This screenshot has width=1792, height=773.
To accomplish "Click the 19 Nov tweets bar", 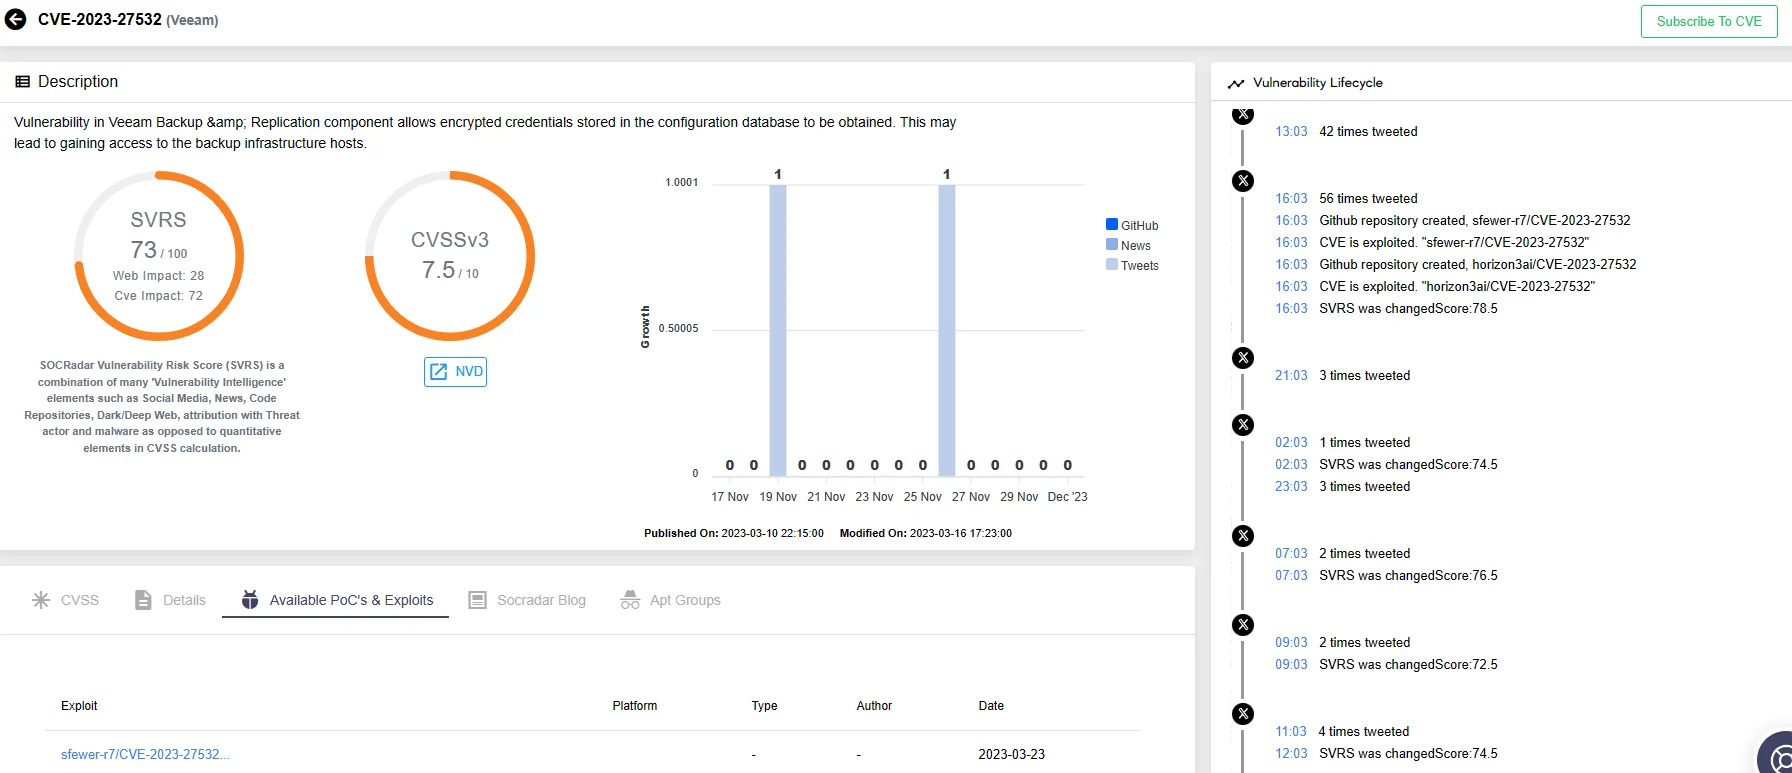I will pyautogui.click(x=778, y=330).
